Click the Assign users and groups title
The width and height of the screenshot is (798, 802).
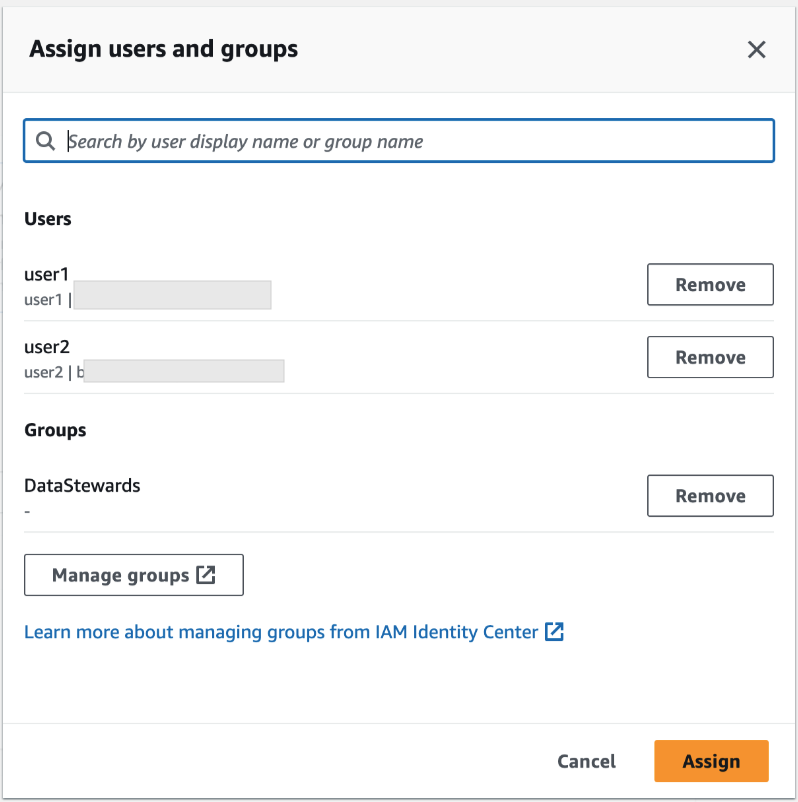tap(163, 48)
